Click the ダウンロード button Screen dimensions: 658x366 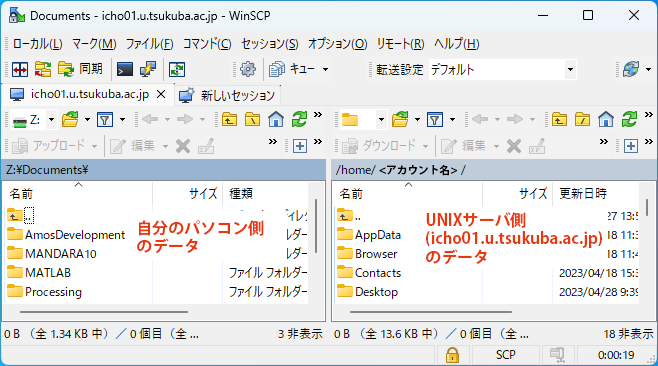(379, 146)
